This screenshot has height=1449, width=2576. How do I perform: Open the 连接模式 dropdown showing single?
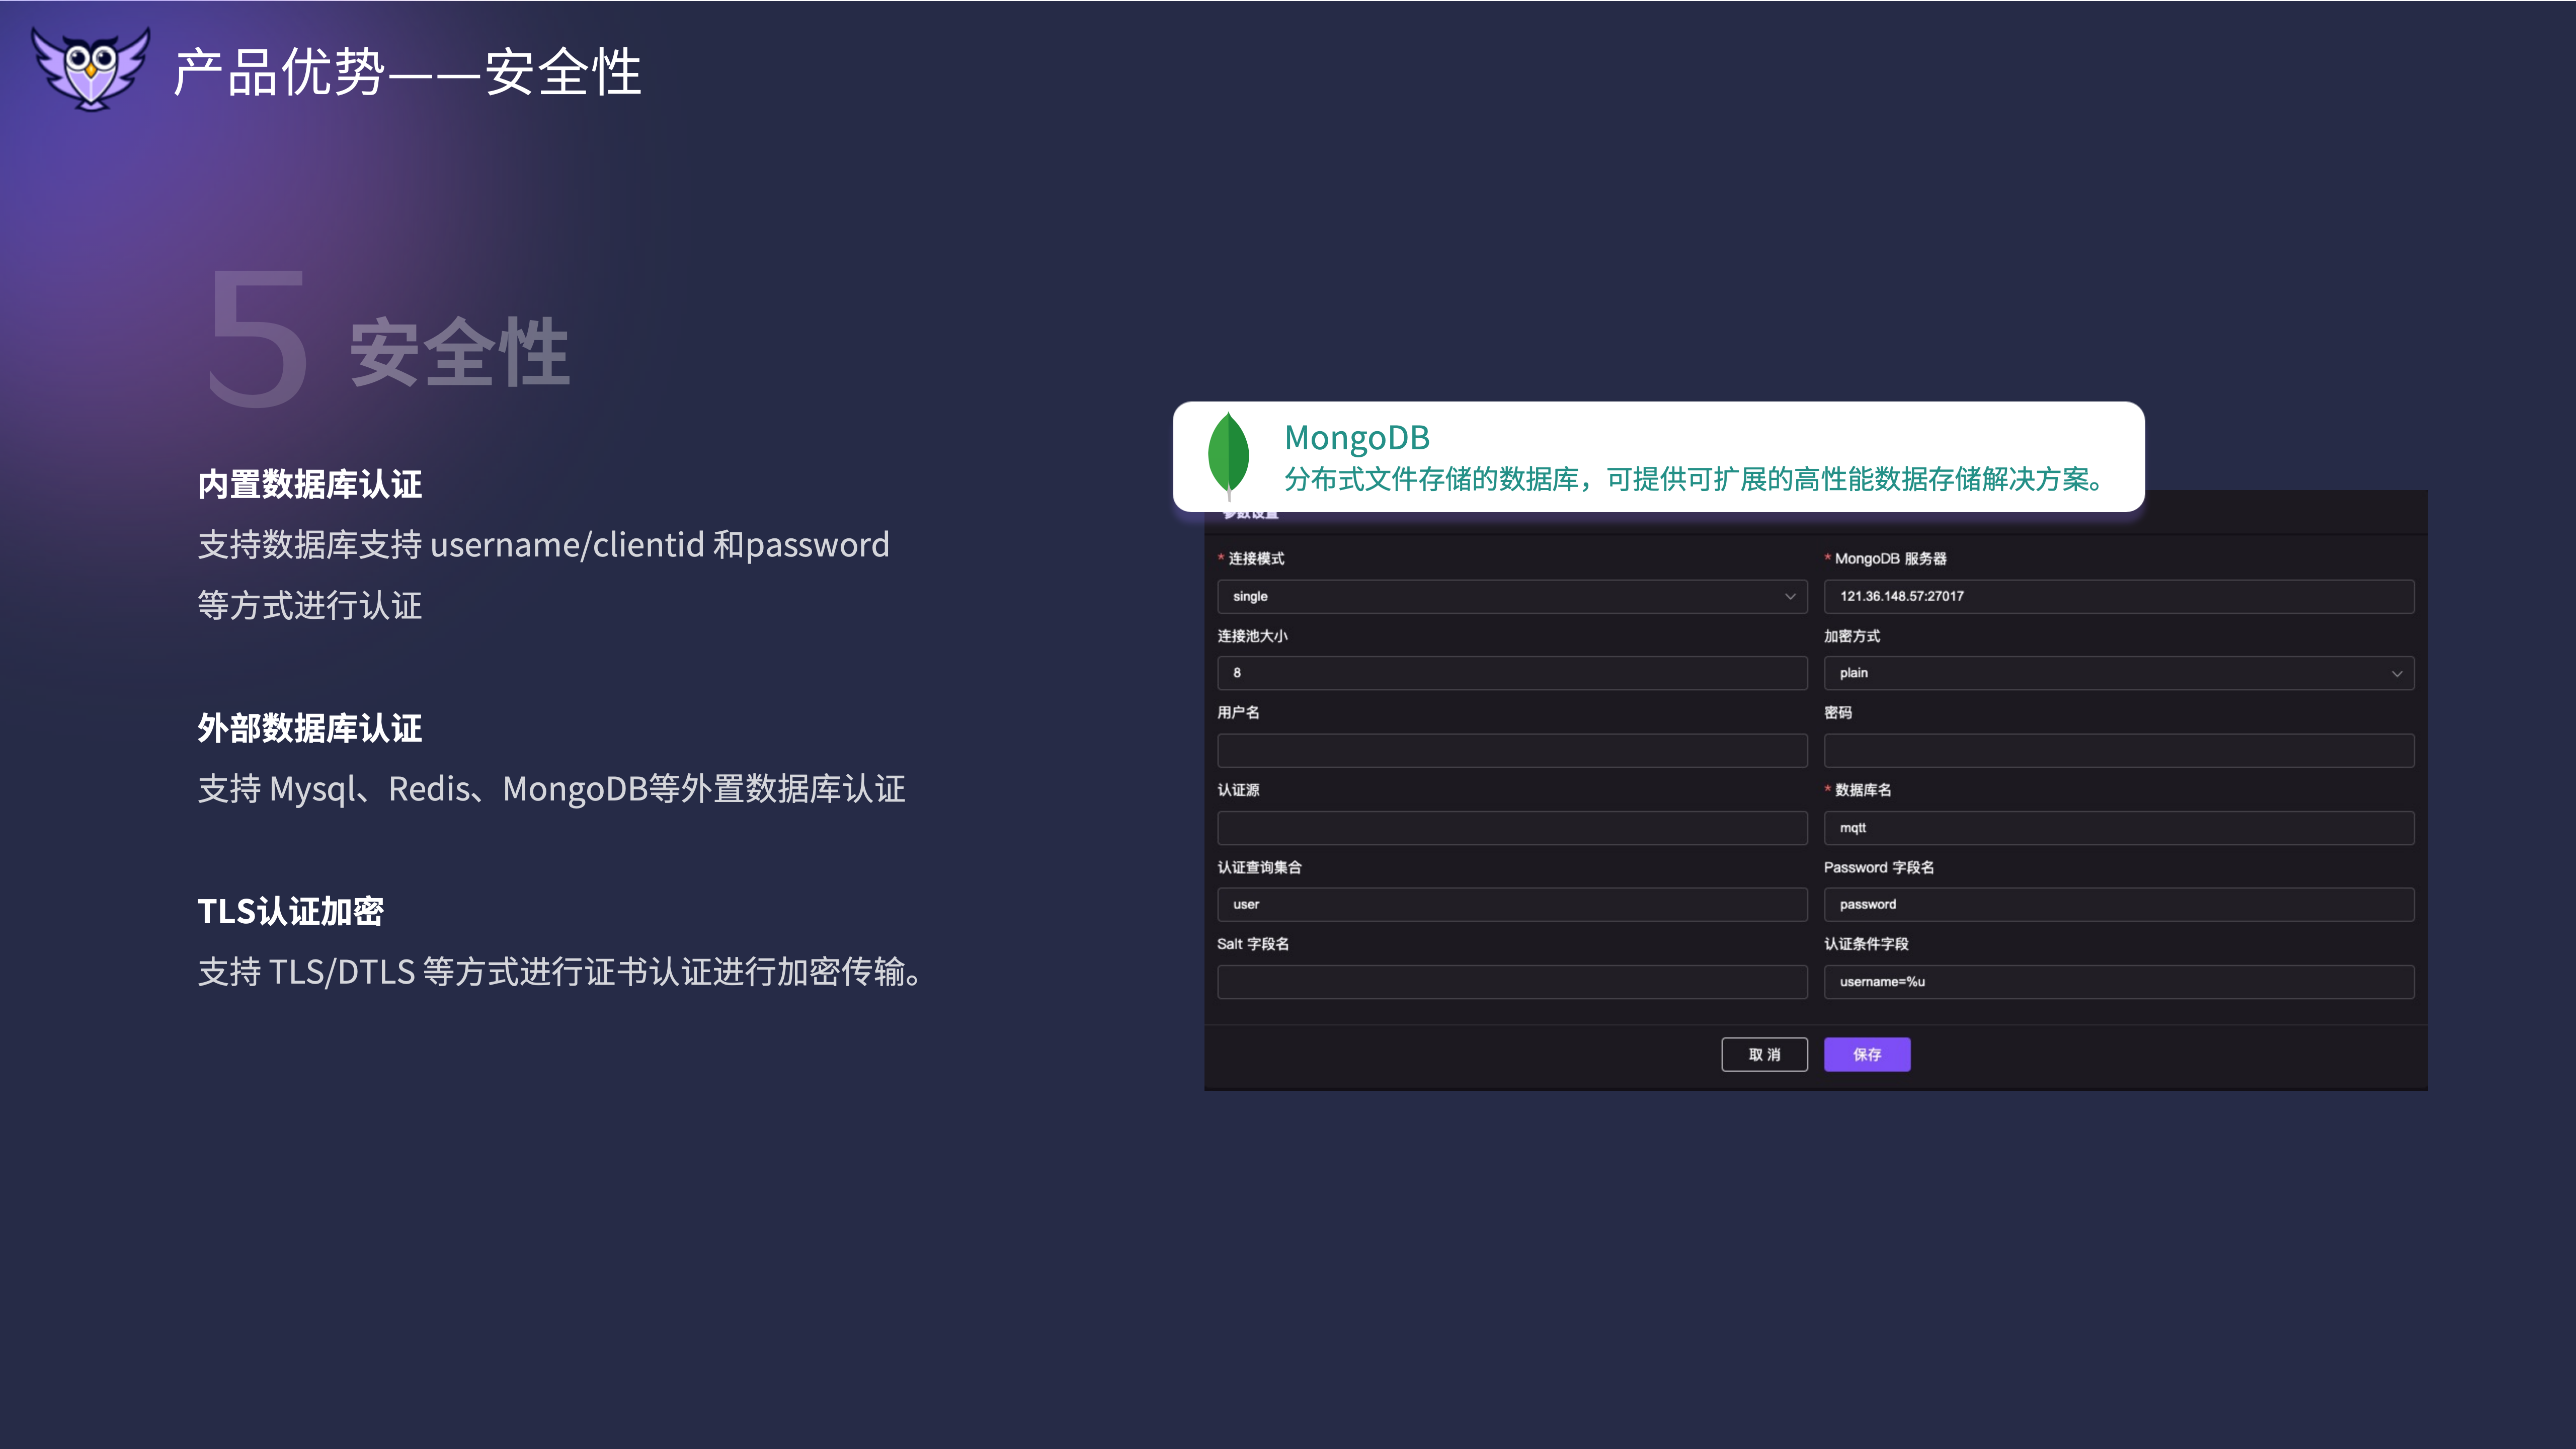coord(1511,596)
